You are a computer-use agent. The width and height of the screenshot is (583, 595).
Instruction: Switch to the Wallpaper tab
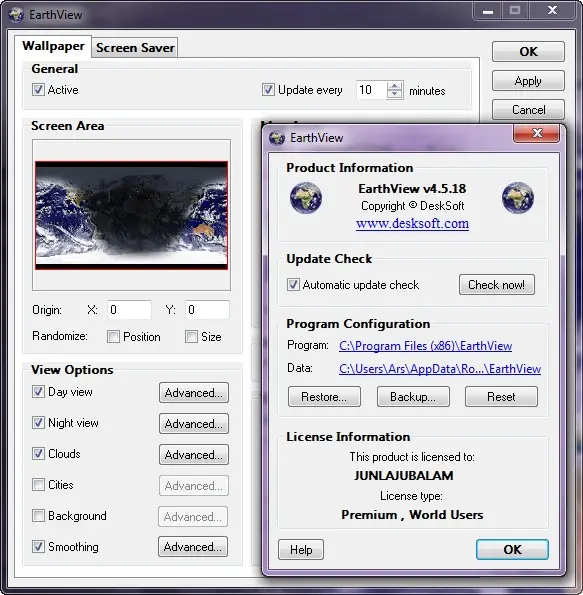pos(53,46)
